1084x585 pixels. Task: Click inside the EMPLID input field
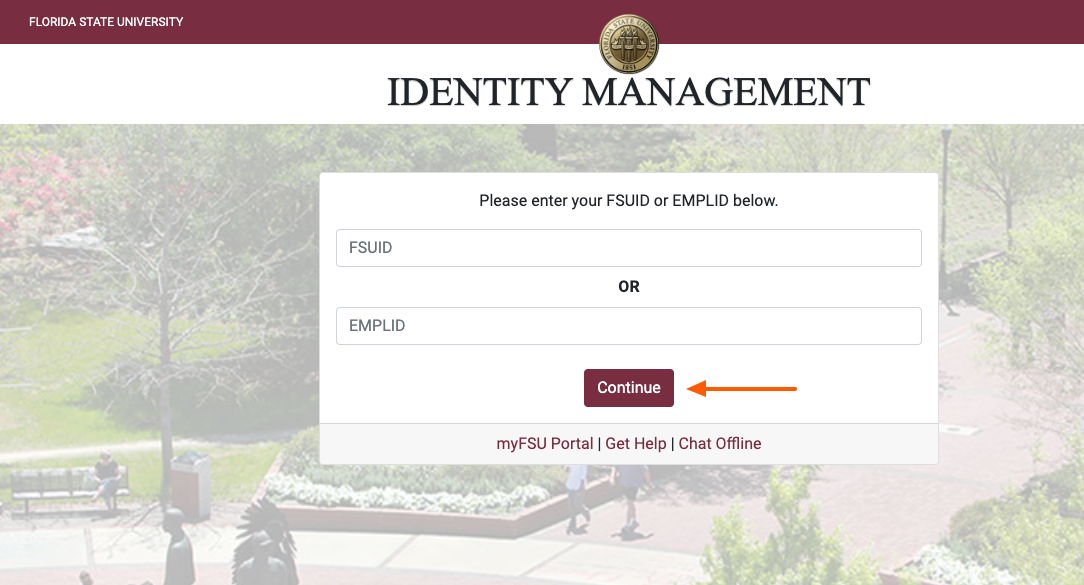pos(628,325)
